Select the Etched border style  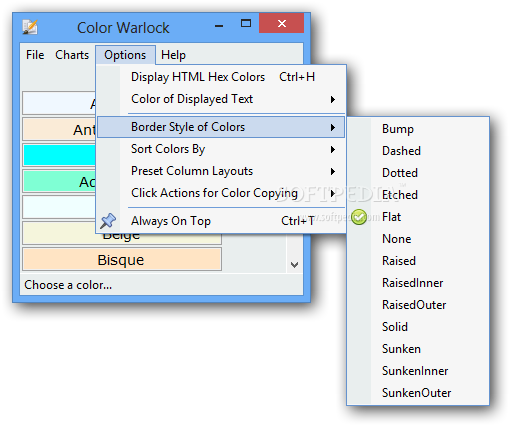(x=418, y=195)
